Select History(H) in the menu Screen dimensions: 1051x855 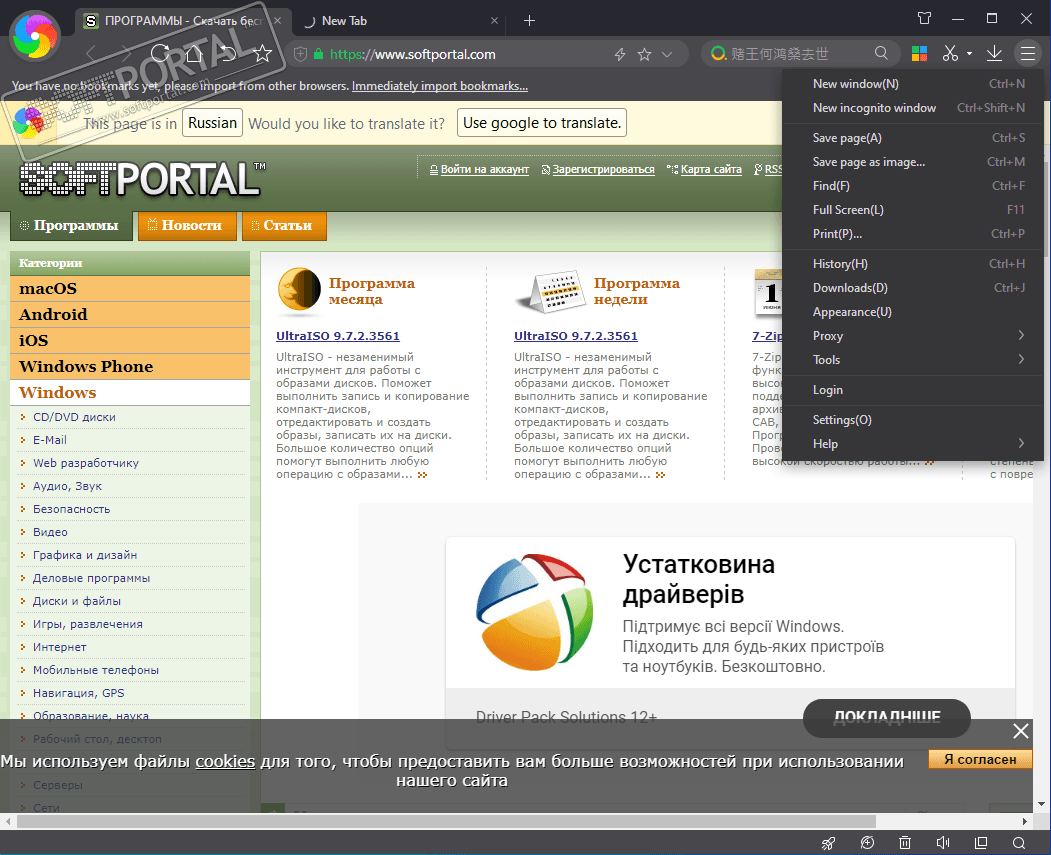pos(912,264)
